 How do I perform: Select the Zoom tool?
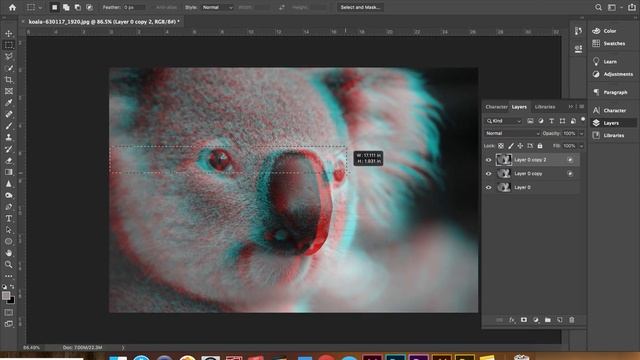pyautogui.click(x=9, y=264)
